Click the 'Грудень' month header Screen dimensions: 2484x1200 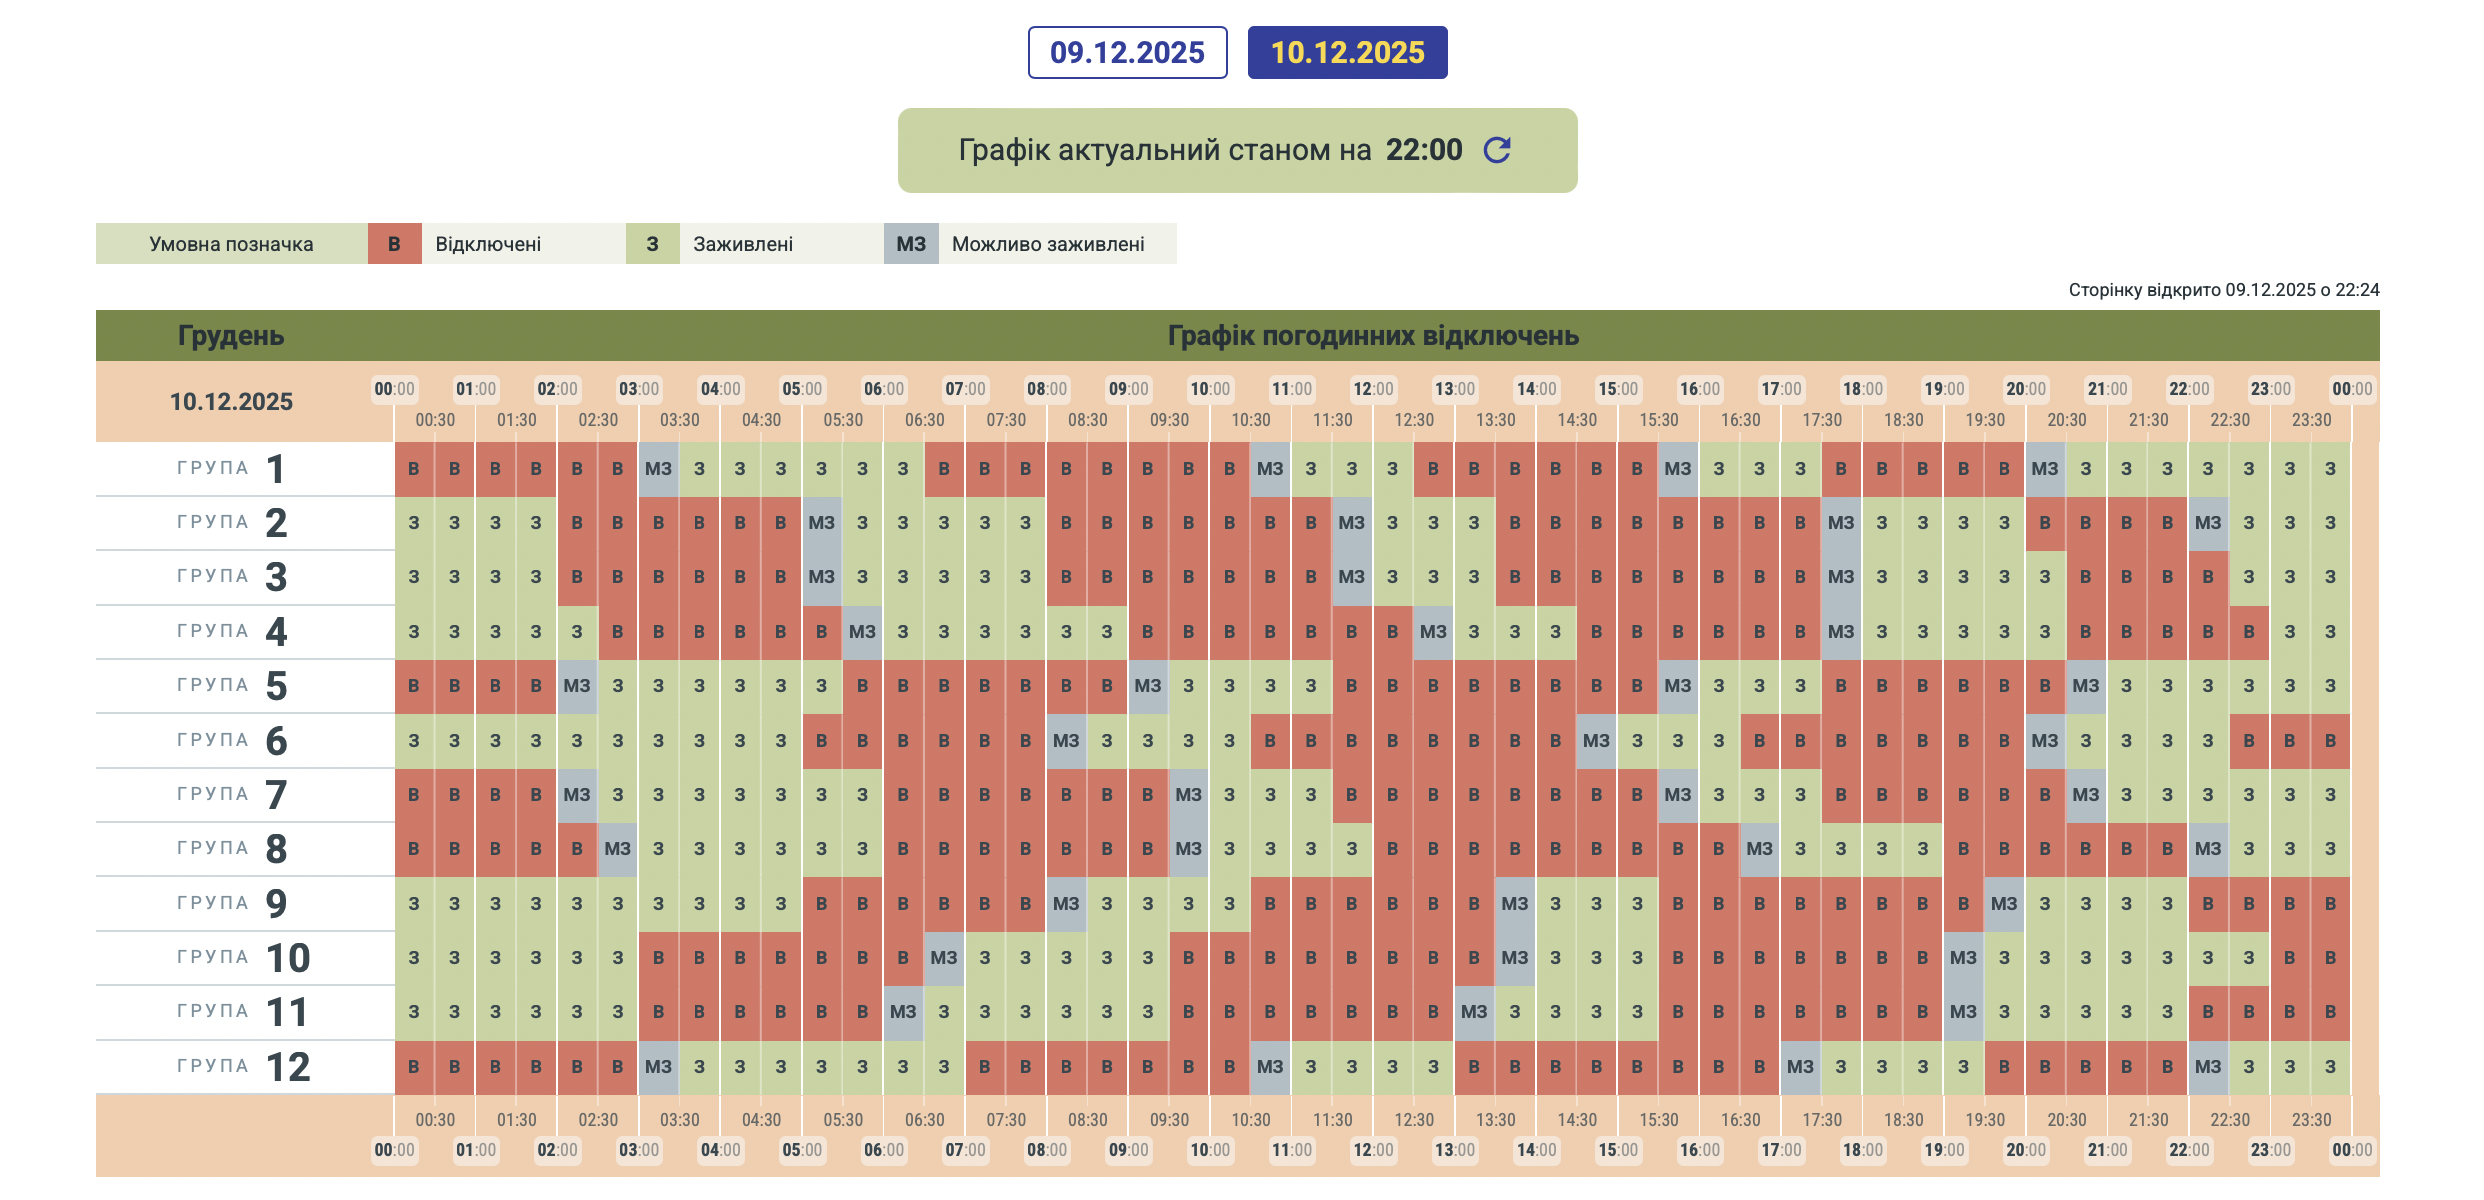[x=231, y=336]
